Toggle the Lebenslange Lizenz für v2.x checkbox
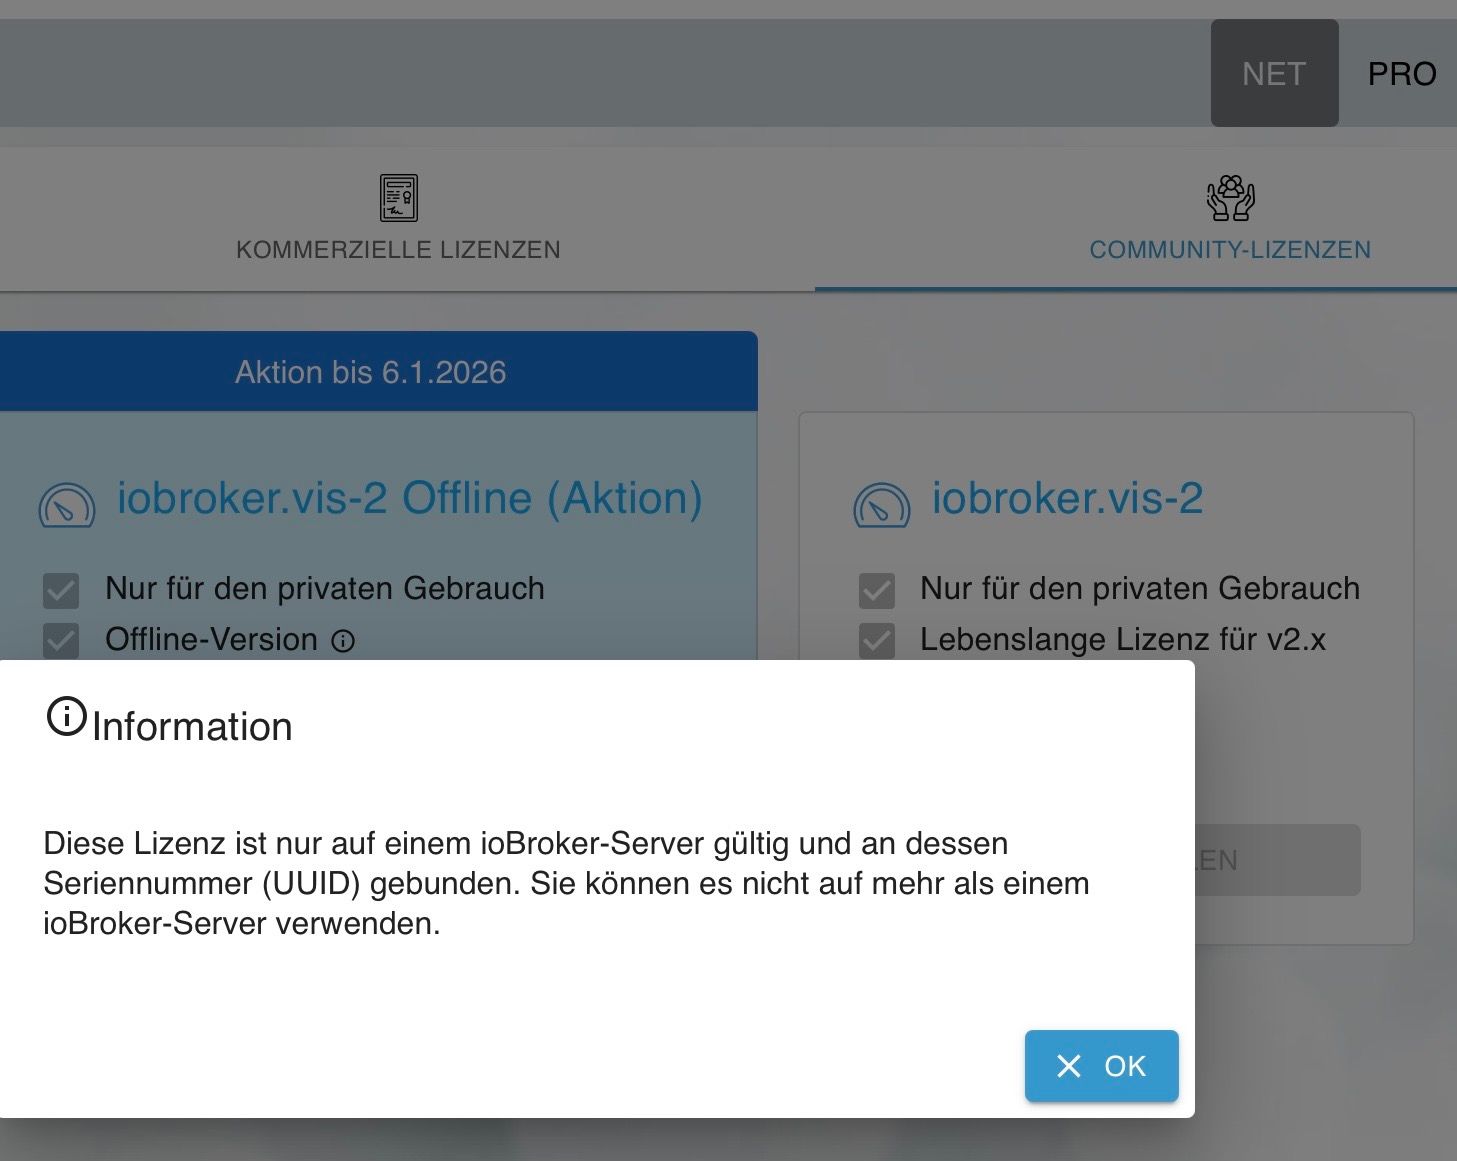Image resolution: width=1457 pixels, height=1161 pixels. [876, 640]
